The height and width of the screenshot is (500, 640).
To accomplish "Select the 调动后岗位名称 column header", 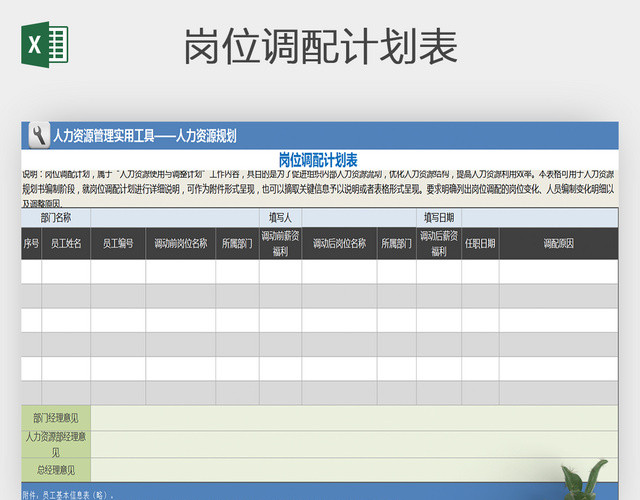I will click(x=340, y=243).
